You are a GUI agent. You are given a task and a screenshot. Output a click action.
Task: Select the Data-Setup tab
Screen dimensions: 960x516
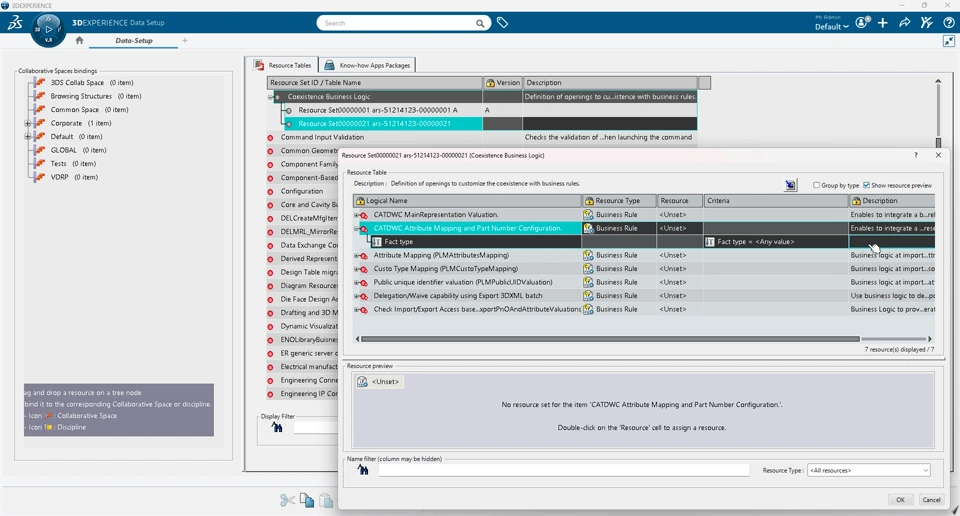[133, 40]
